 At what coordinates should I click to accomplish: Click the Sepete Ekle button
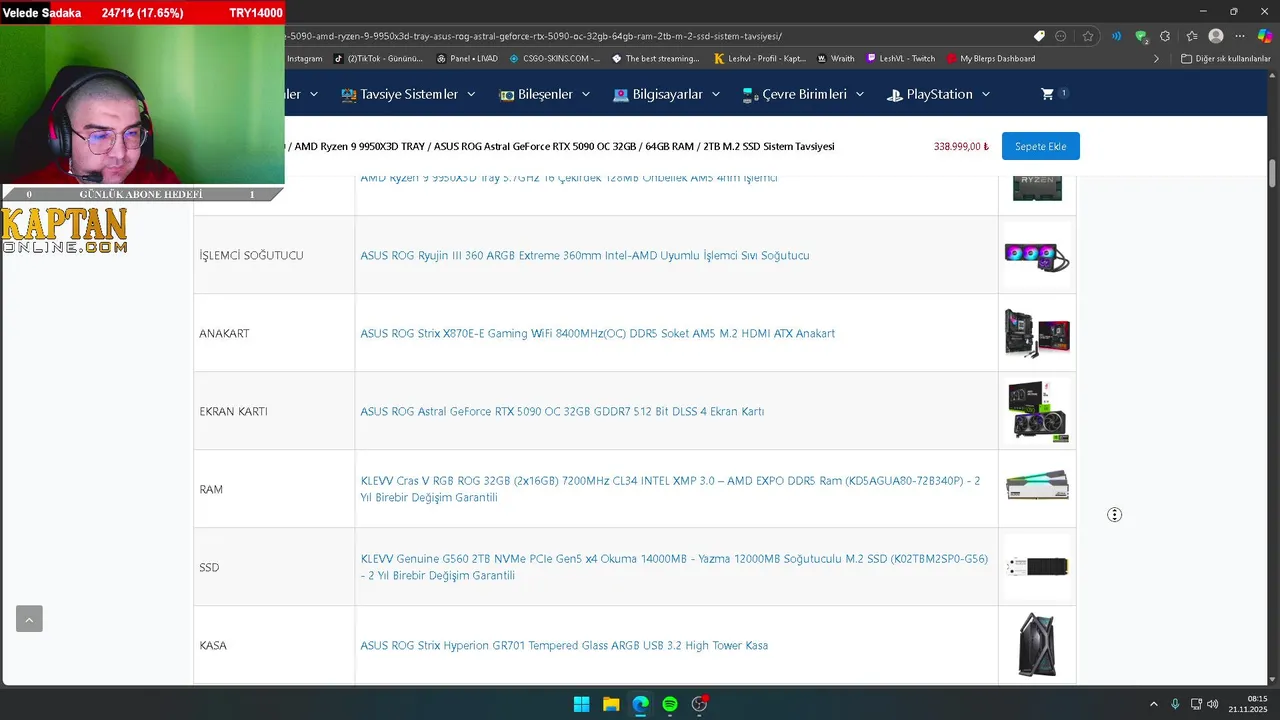[x=1041, y=146]
